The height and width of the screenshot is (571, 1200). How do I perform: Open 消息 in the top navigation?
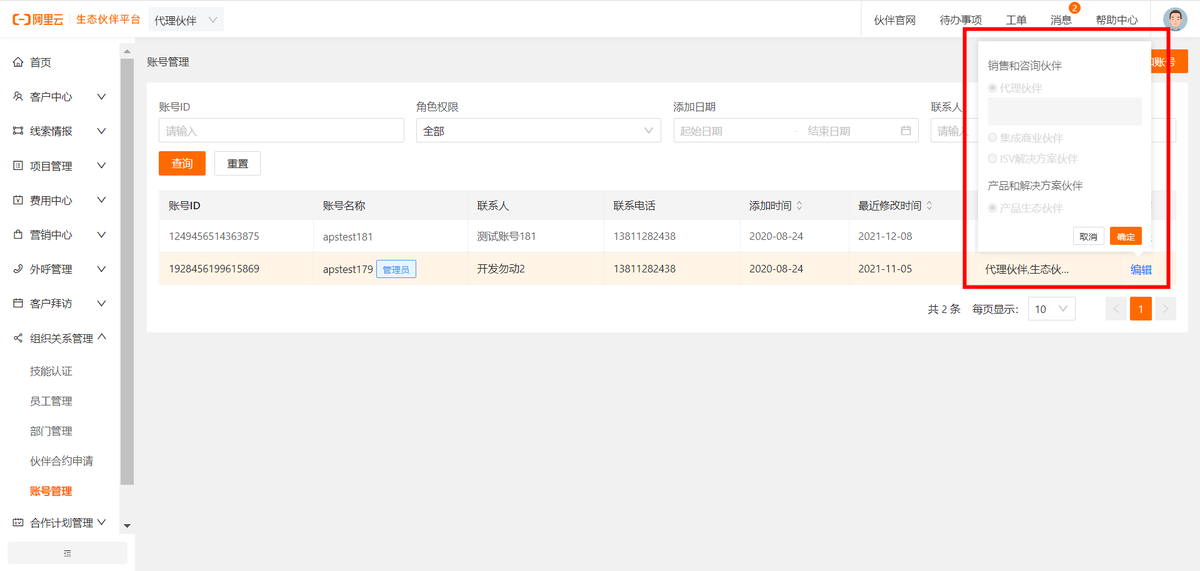click(x=1061, y=20)
